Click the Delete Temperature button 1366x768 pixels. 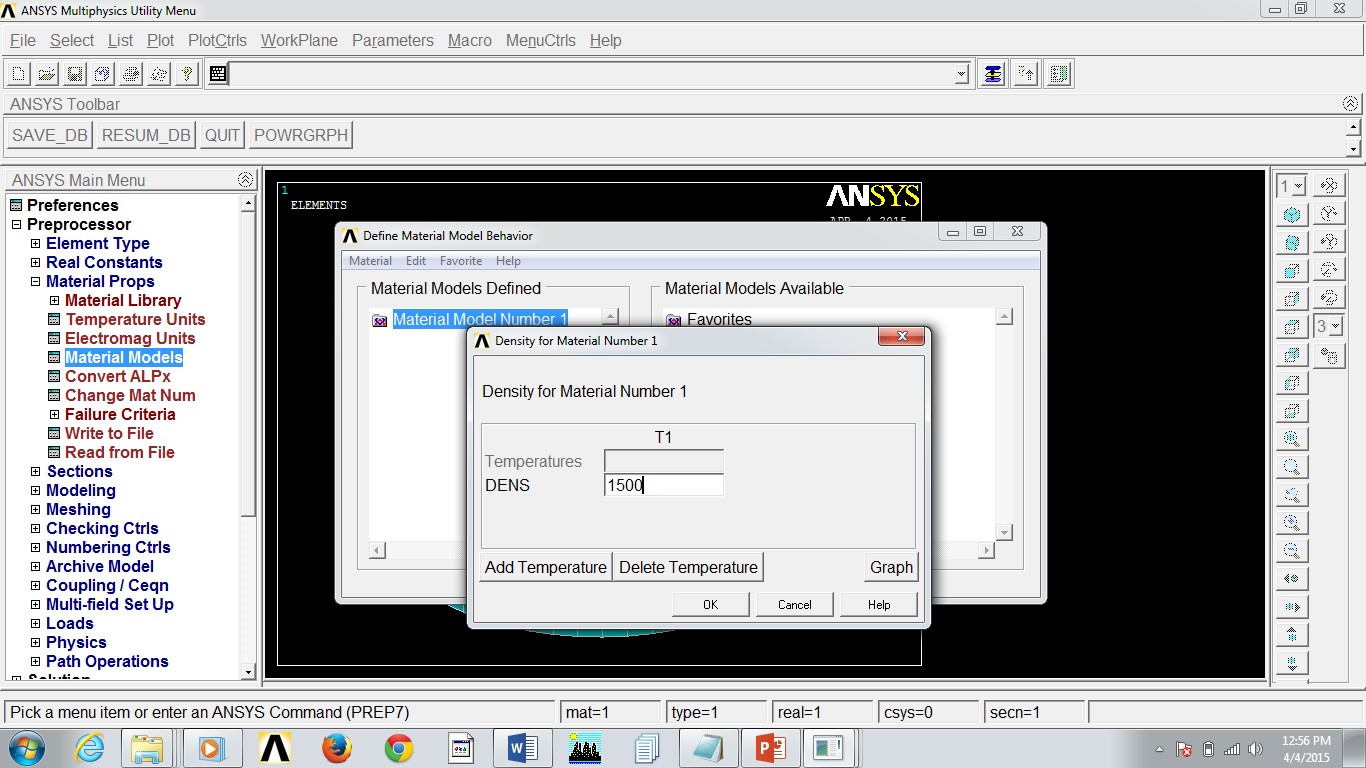pos(688,567)
